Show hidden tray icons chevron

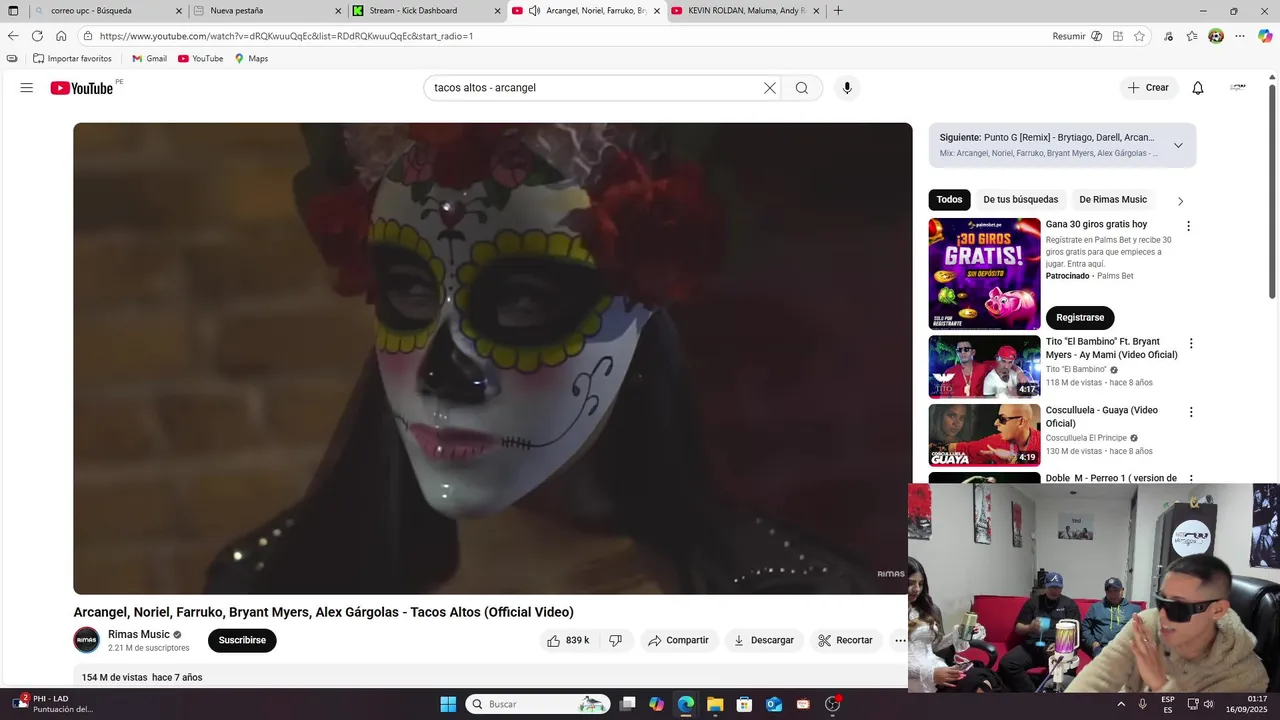(1121, 704)
